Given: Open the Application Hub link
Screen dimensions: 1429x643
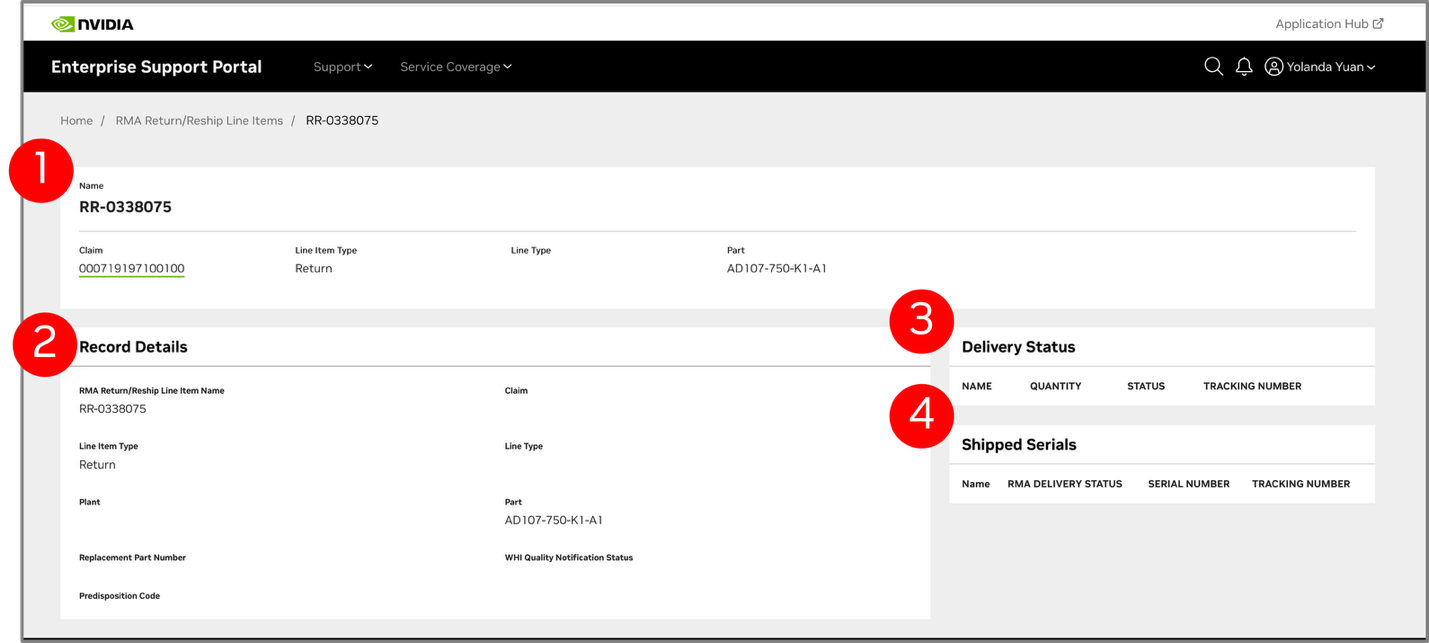Looking at the screenshot, I should pos(1329,24).
